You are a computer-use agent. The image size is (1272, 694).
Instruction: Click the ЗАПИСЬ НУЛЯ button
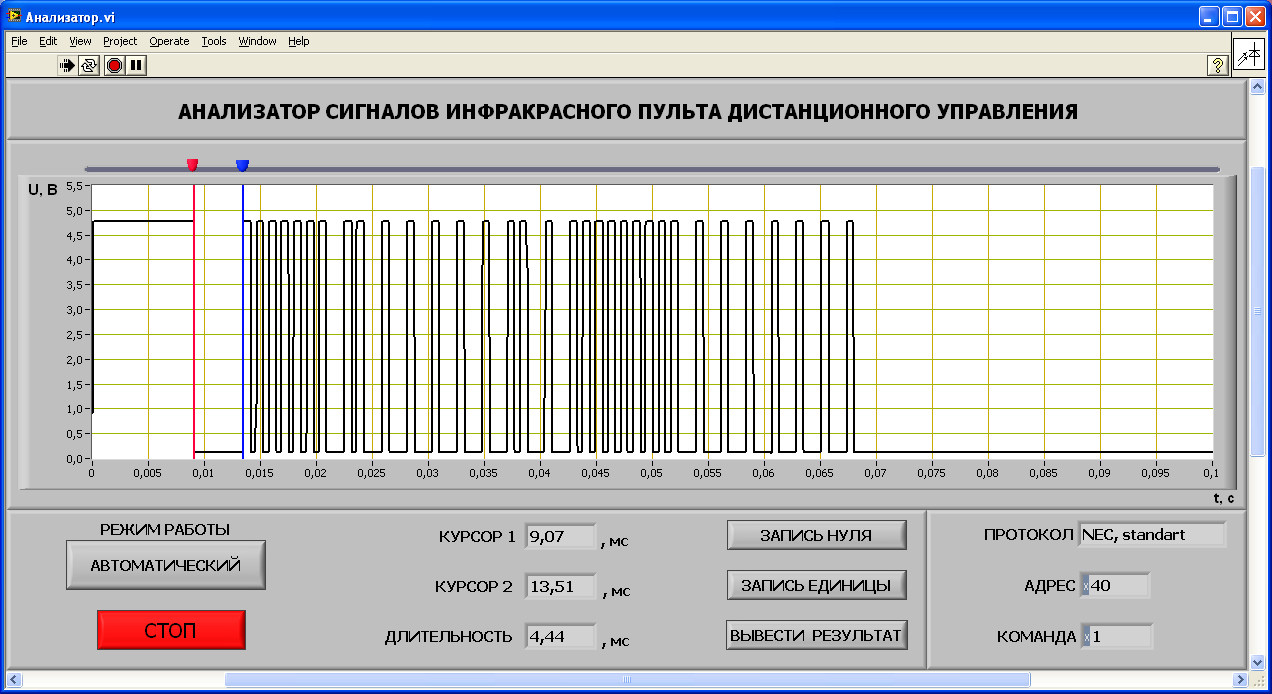pyautogui.click(x=816, y=535)
